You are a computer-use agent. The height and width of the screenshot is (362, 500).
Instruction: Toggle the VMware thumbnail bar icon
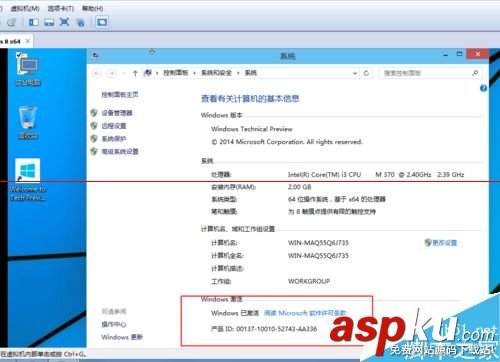49,22
